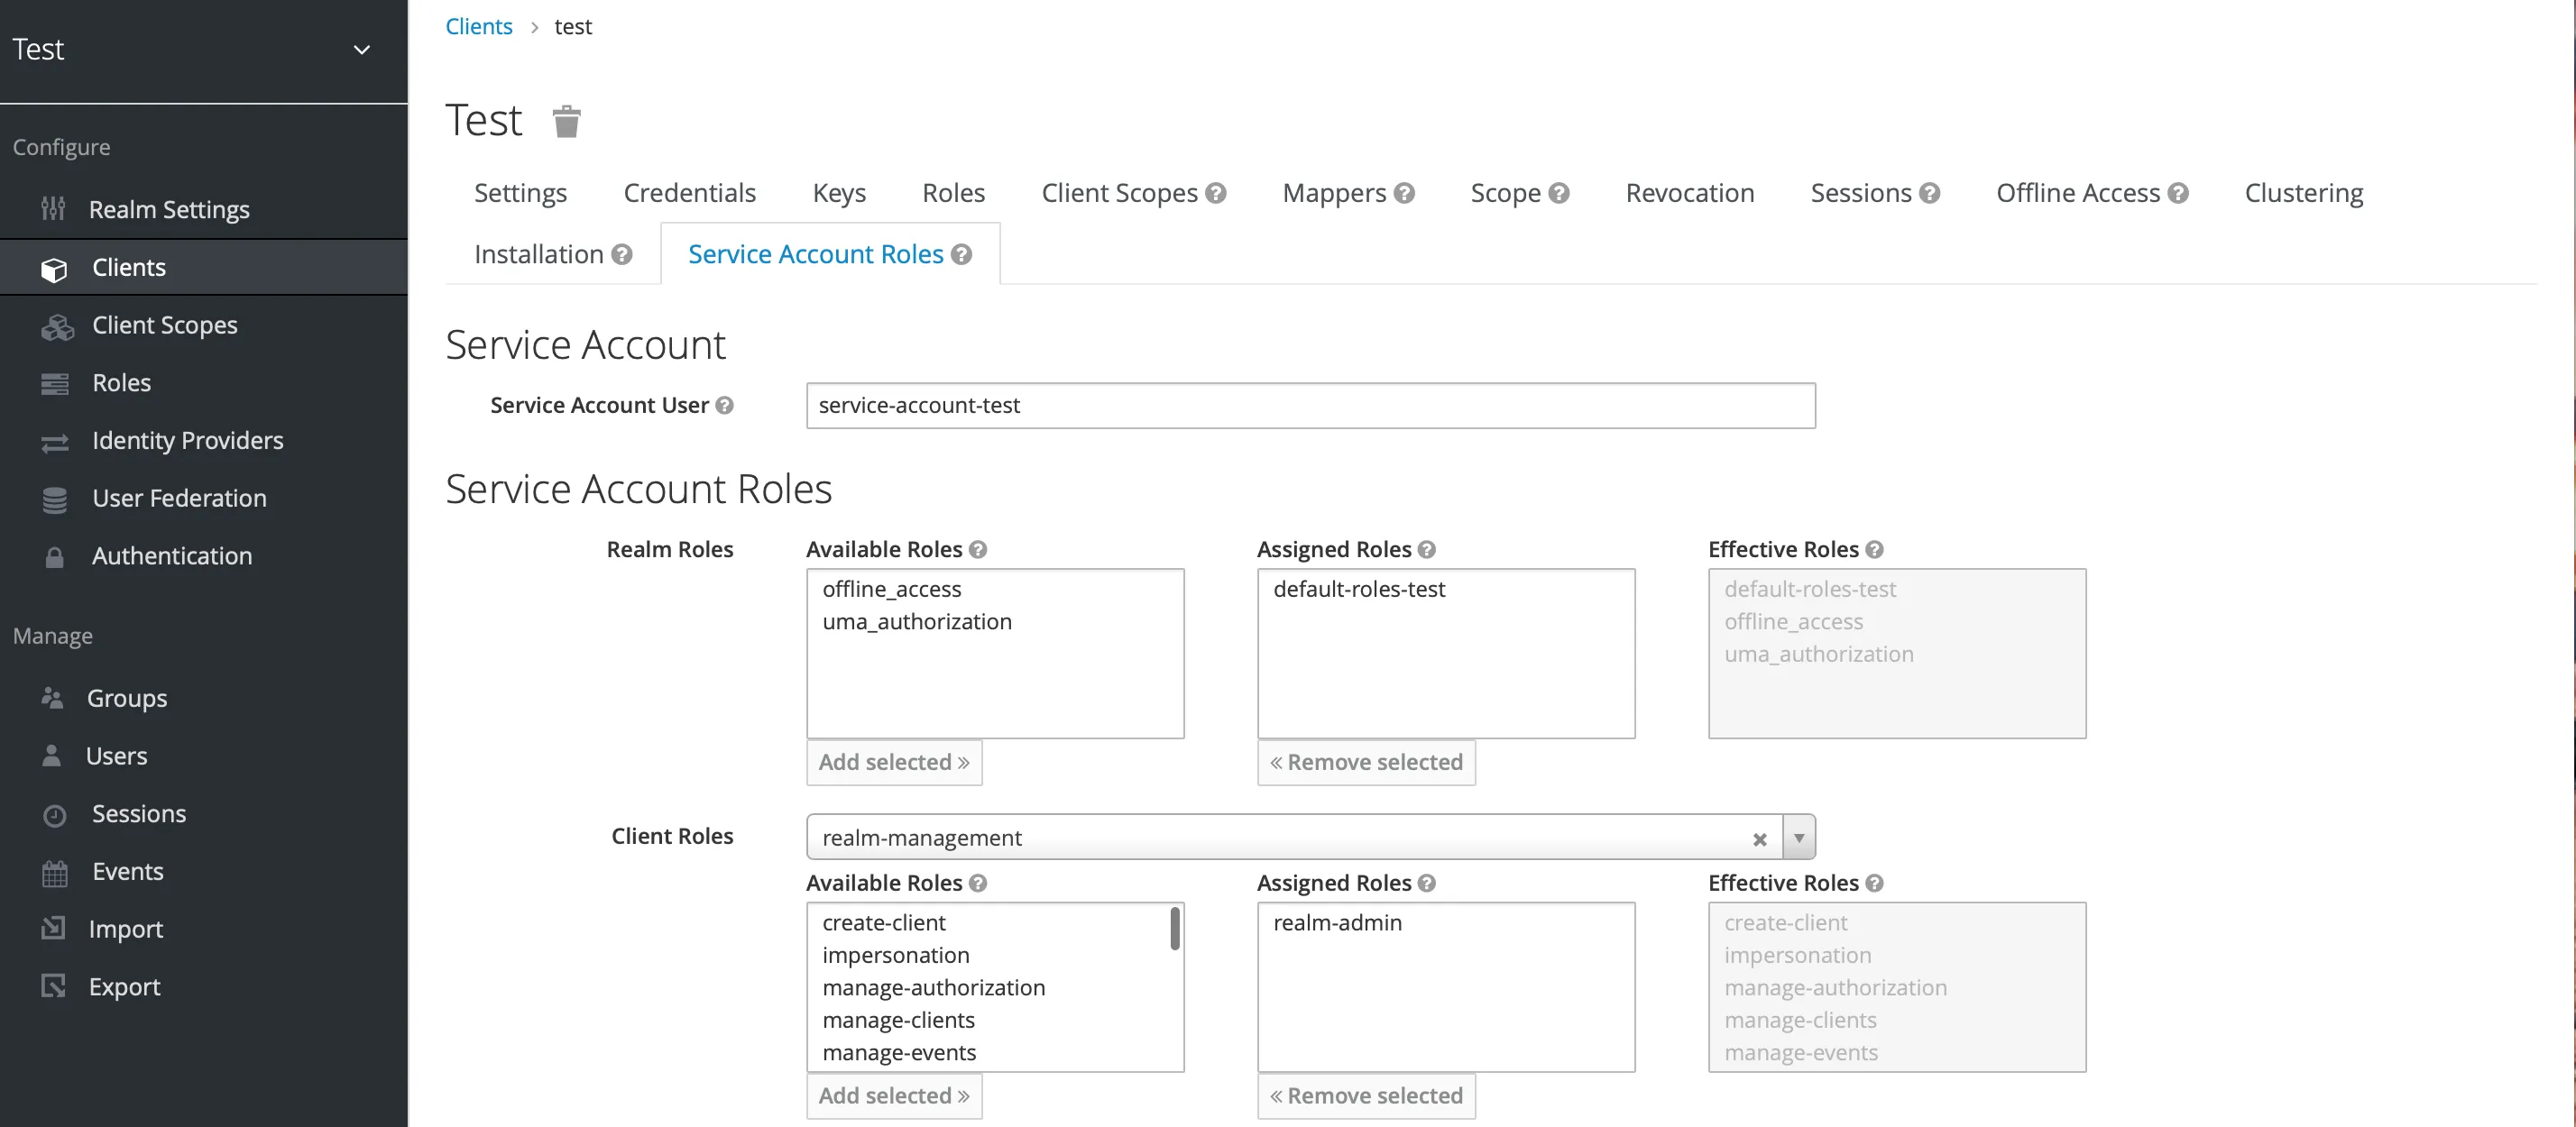Click help icon next to Mappers tab
Screen dimensions: 2576x1127
[1404, 193]
